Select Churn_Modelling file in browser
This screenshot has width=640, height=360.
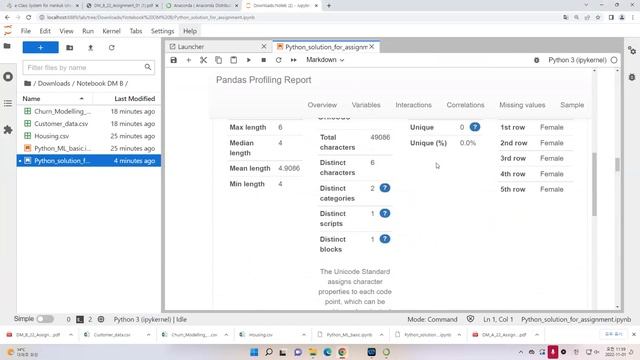pyautogui.click(x=89, y=111)
